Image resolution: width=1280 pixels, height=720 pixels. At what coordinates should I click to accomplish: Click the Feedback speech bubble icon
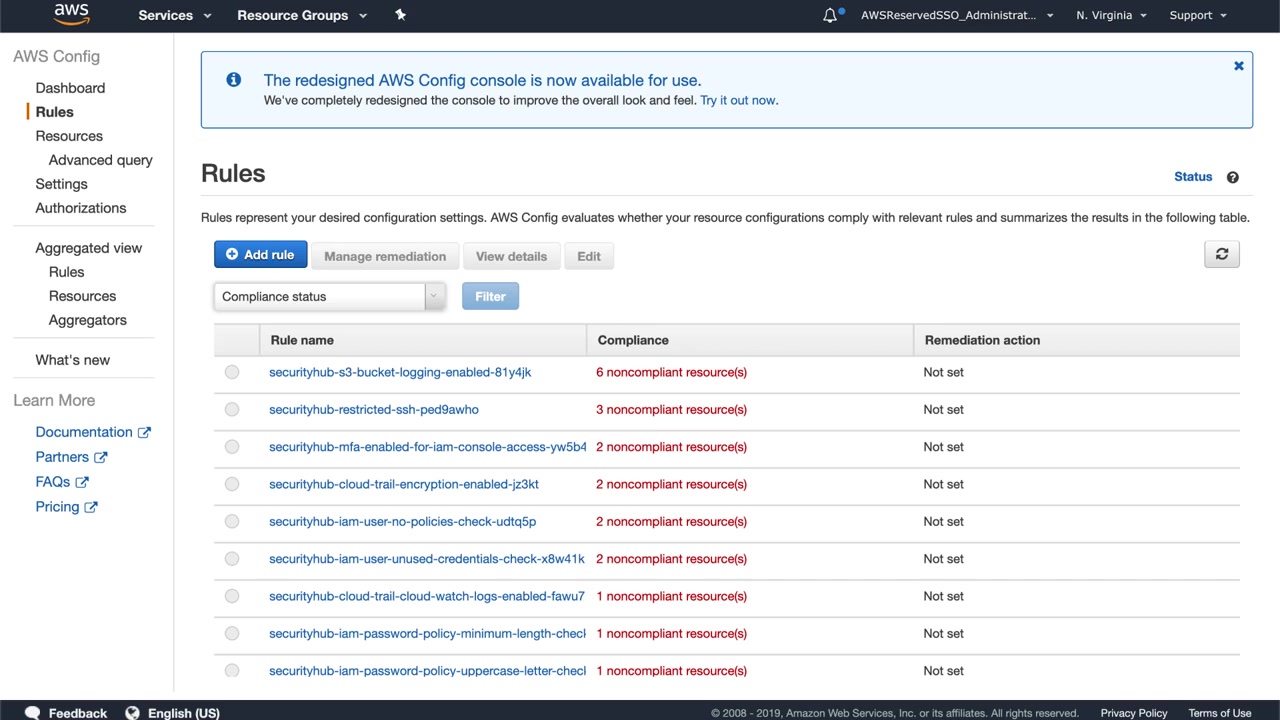[x=32, y=713]
